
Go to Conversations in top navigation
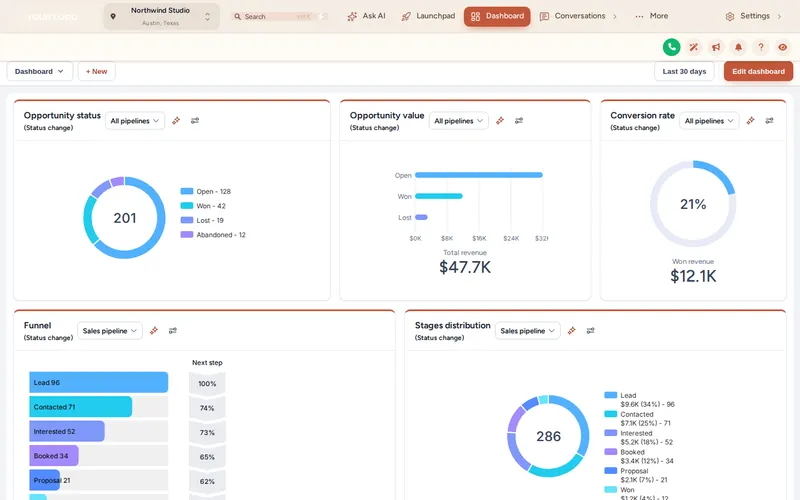(x=579, y=16)
